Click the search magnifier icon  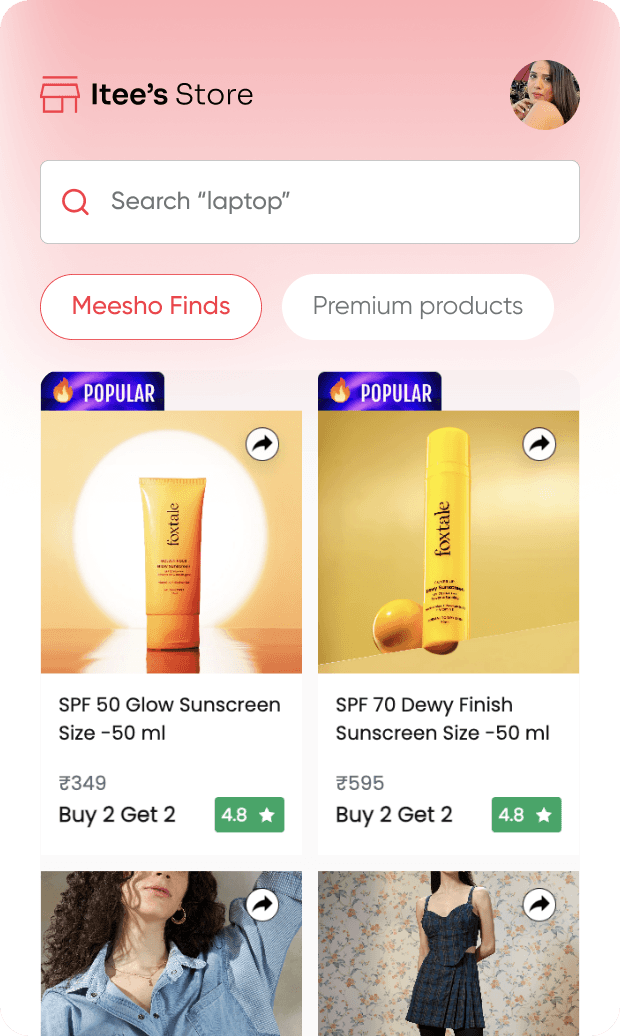pos(75,202)
